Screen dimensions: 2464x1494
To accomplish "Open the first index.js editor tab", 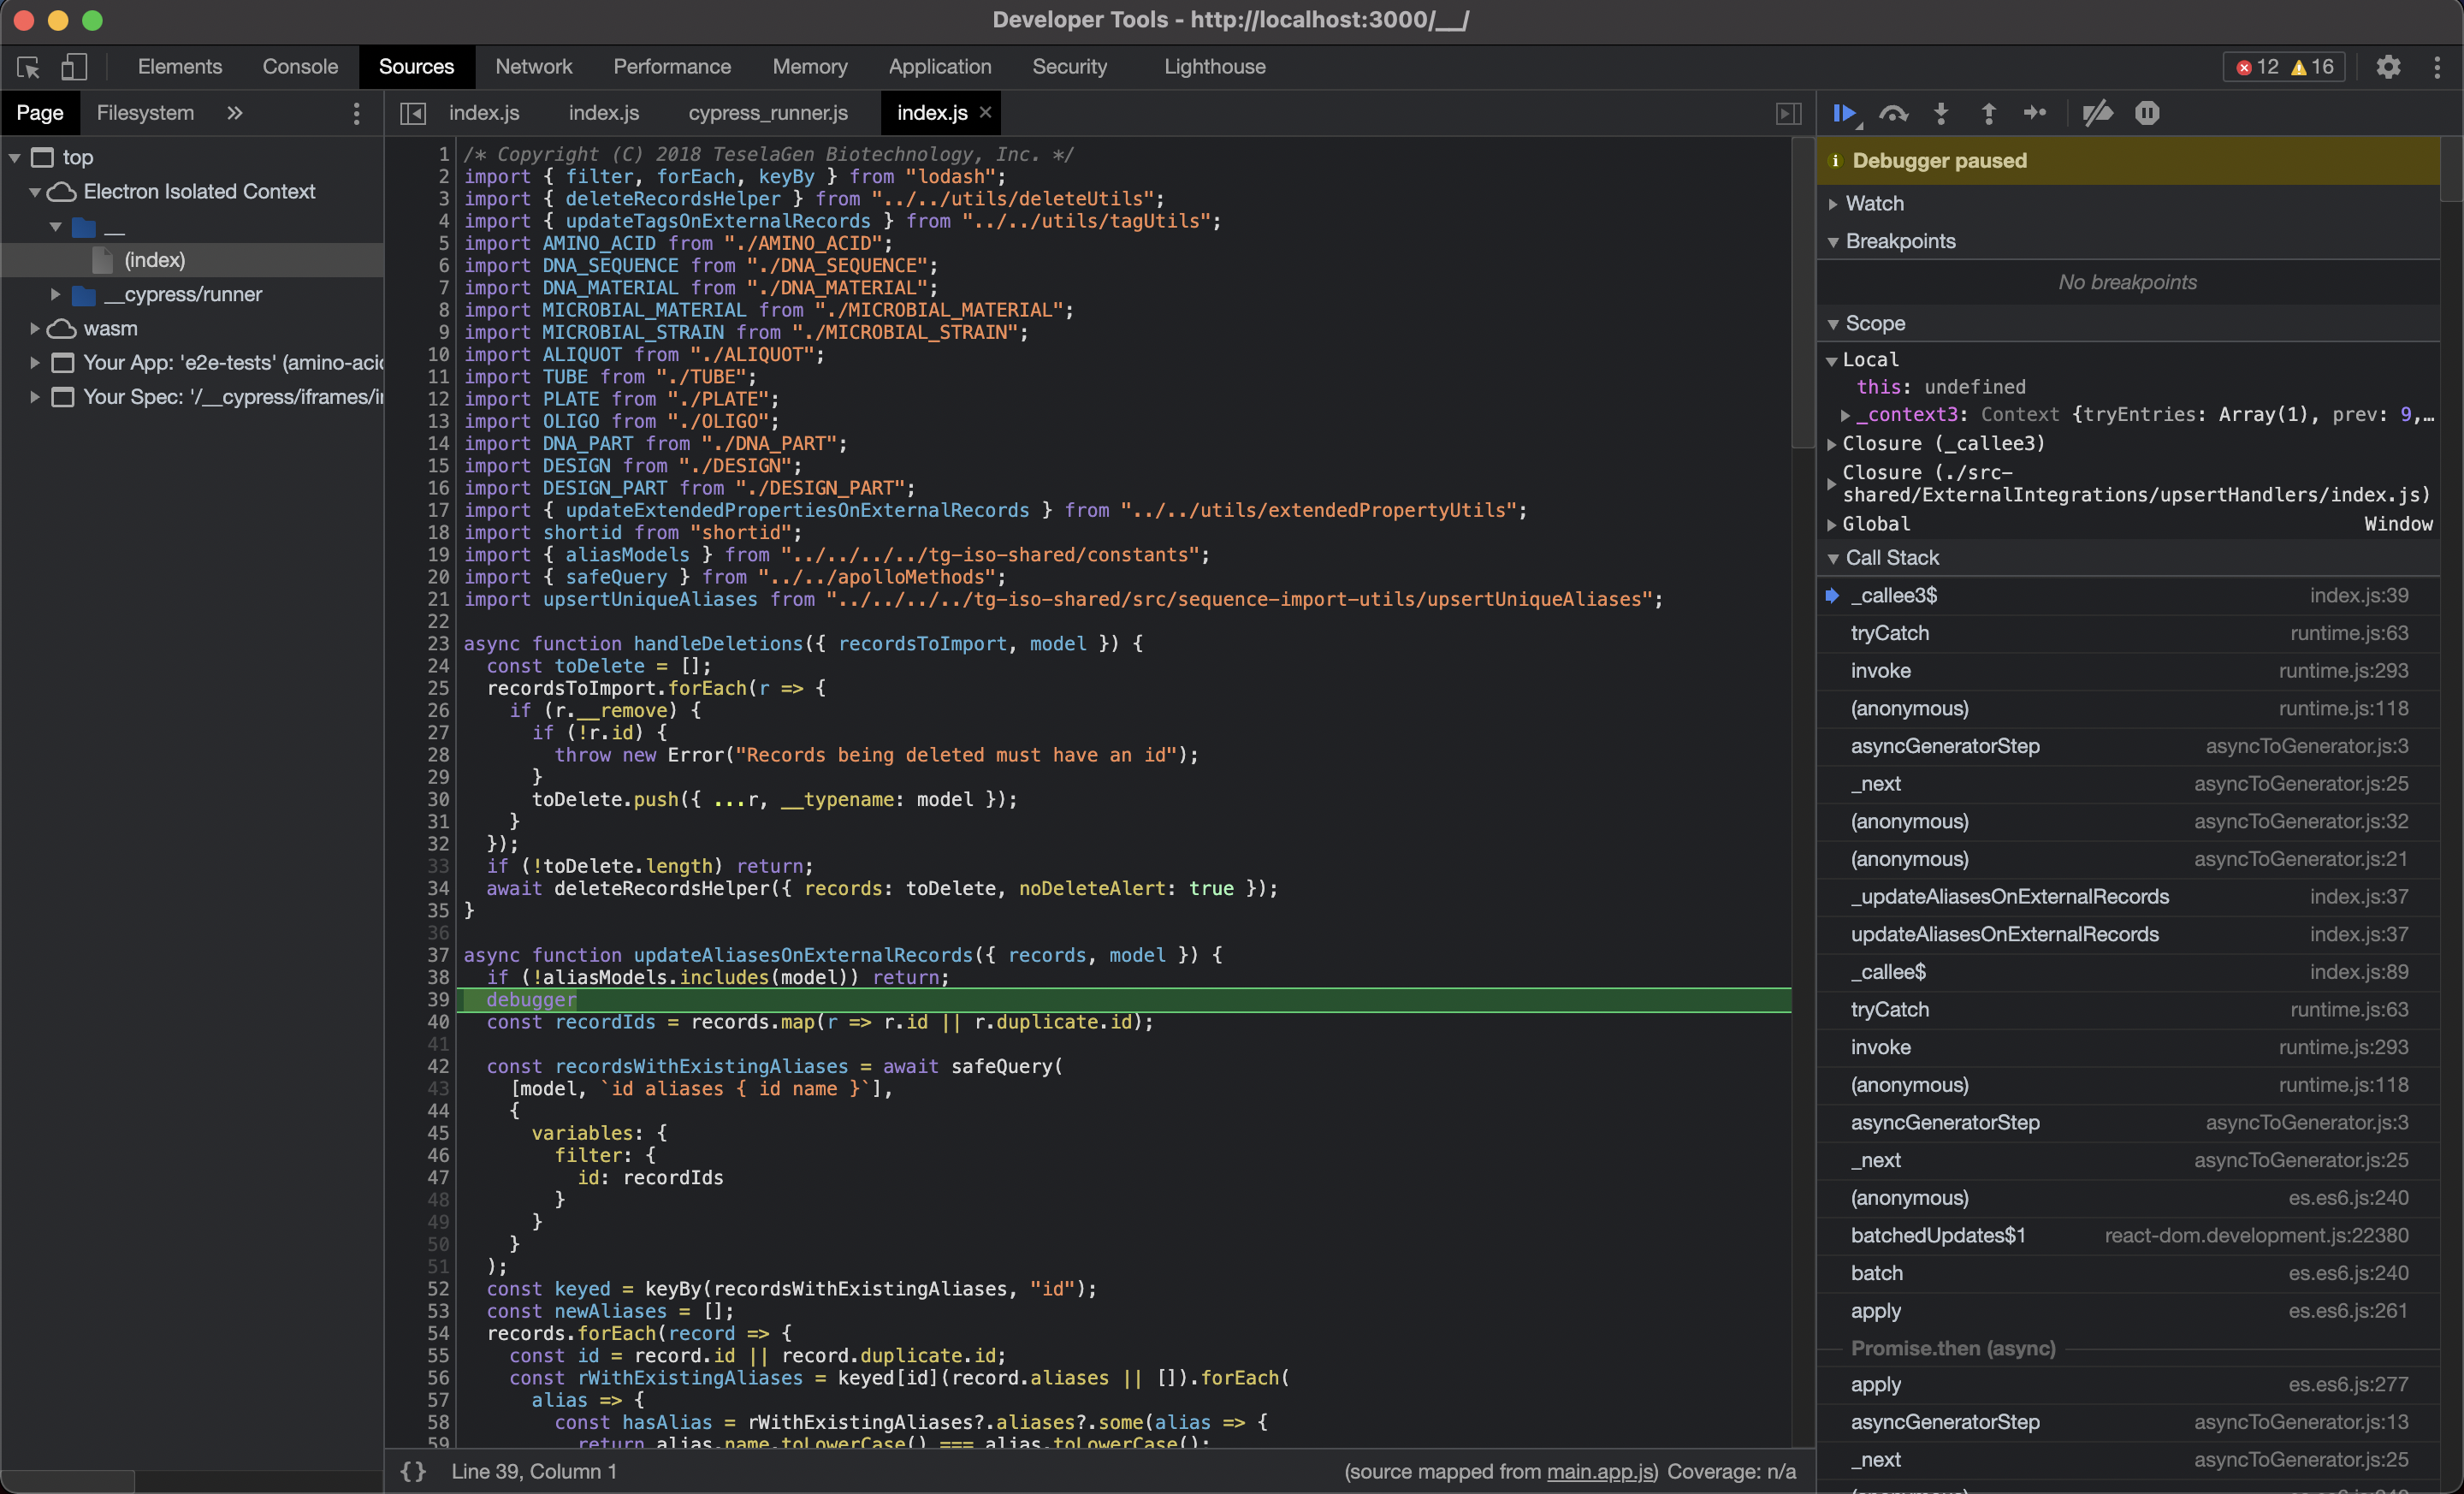I will 484,113.
